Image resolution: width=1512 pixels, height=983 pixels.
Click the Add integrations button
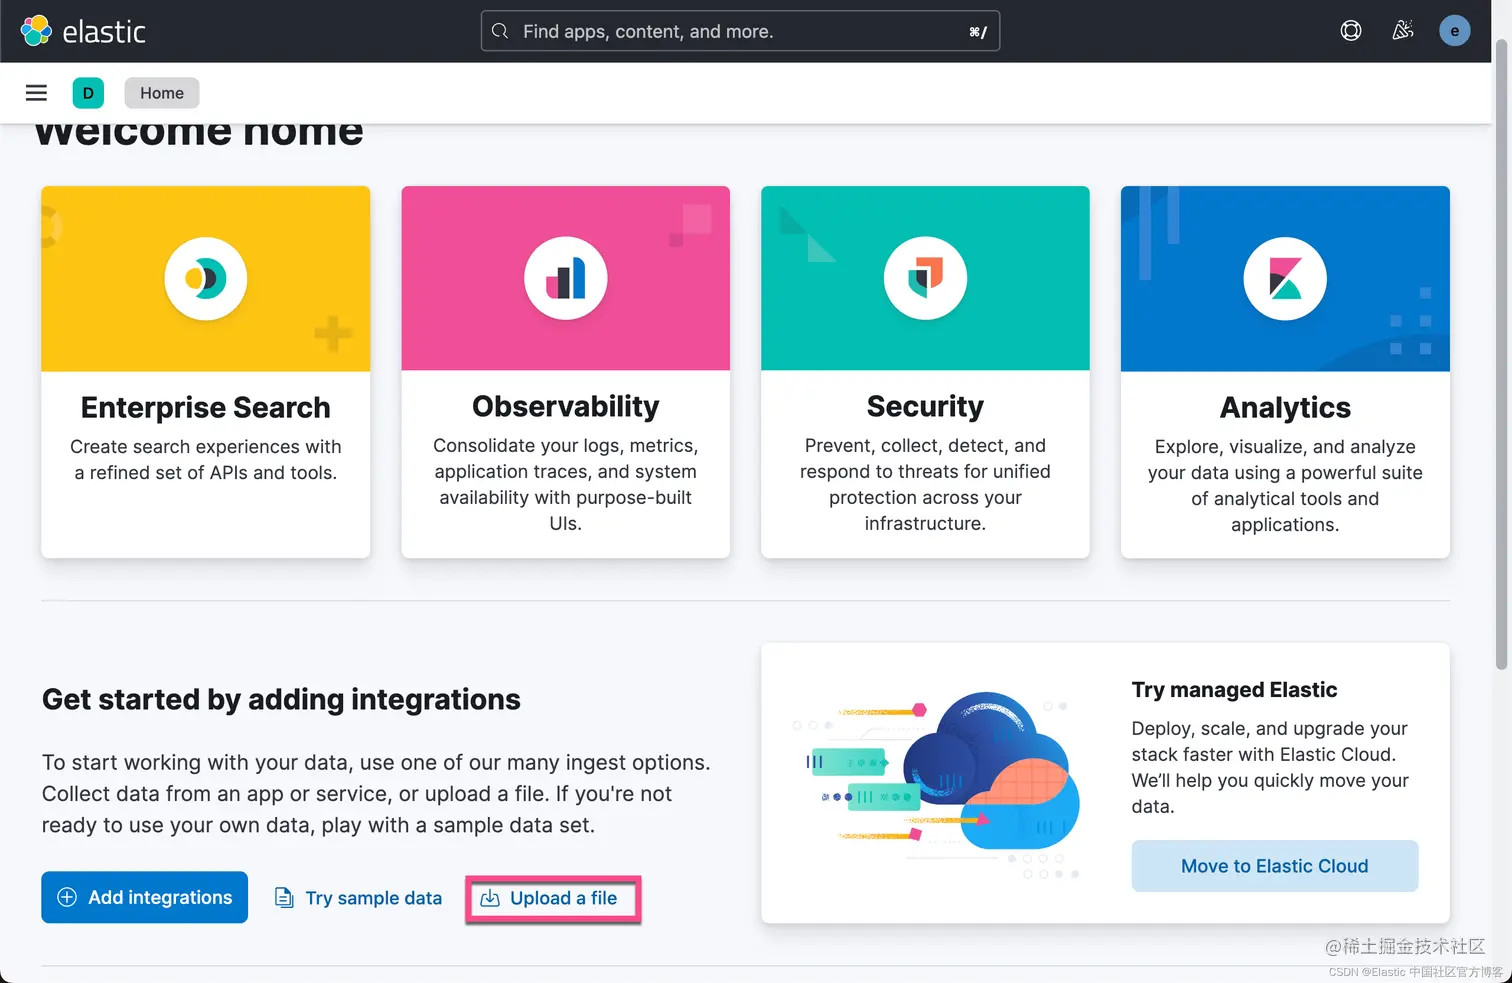[145, 897]
